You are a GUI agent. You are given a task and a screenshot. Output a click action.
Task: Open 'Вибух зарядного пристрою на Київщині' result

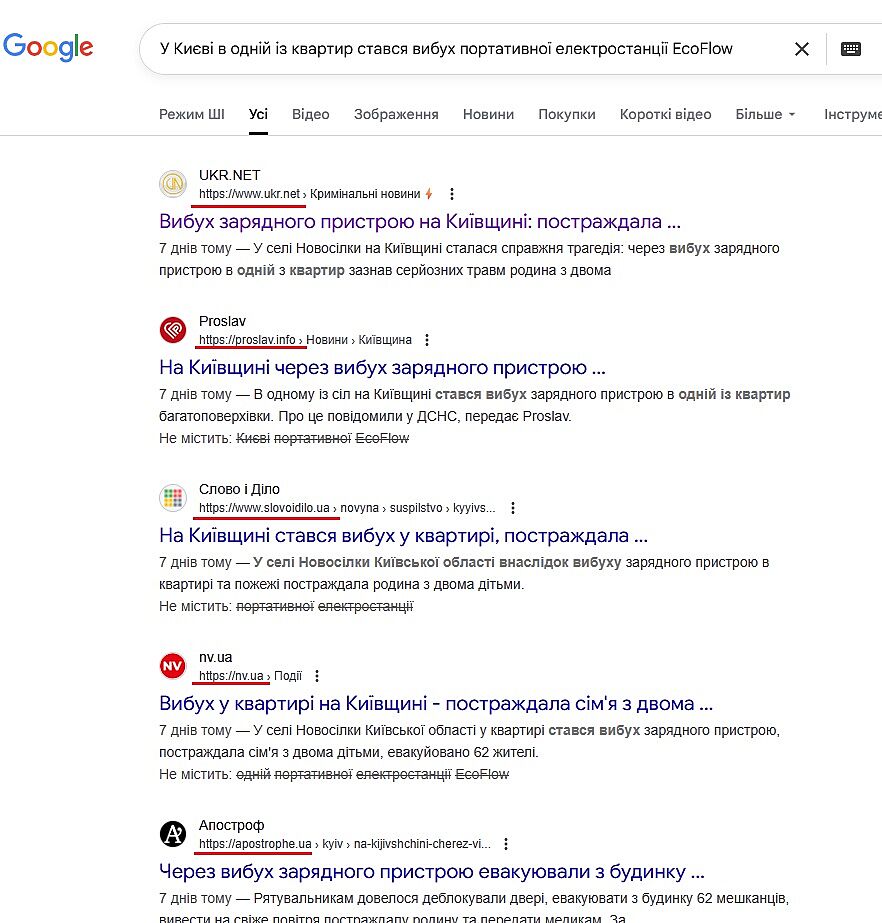(x=420, y=221)
